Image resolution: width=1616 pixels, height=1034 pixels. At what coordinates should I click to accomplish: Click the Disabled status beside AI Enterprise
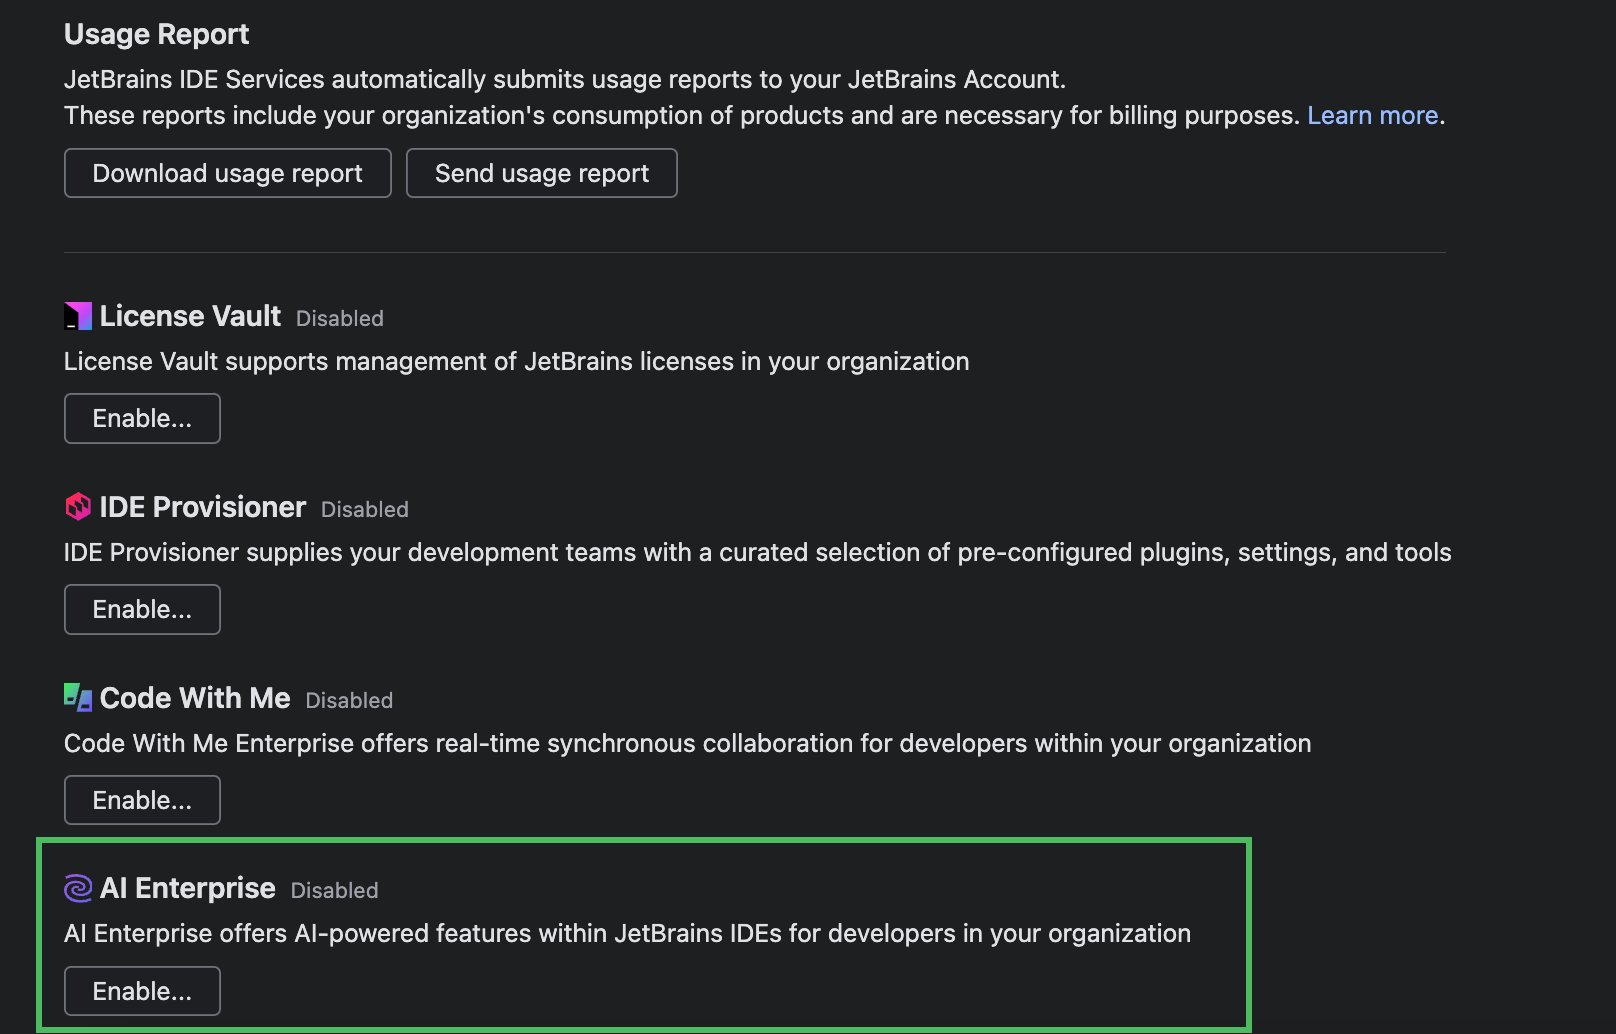pyautogui.click(x=334, y=890)
